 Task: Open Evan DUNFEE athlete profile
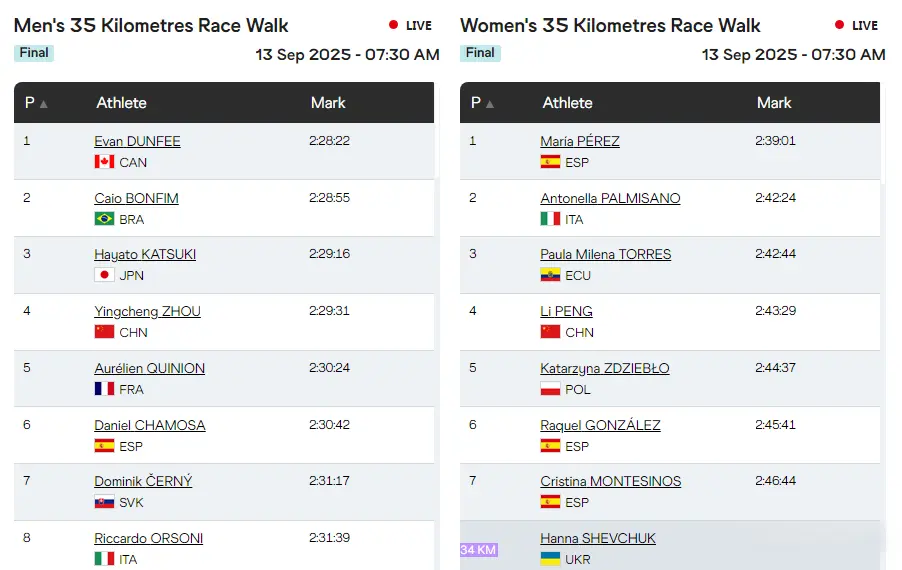click(x=137, y=141)
